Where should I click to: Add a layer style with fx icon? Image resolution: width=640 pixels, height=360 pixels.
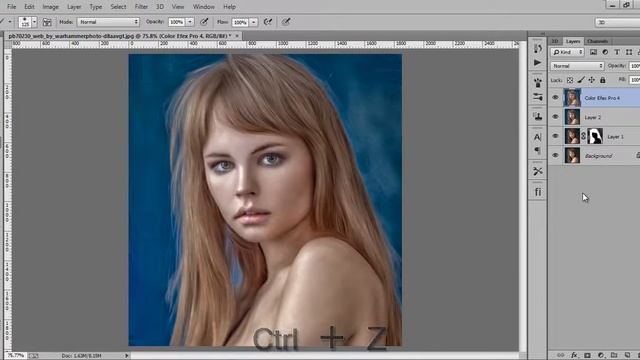pos(574,355)
